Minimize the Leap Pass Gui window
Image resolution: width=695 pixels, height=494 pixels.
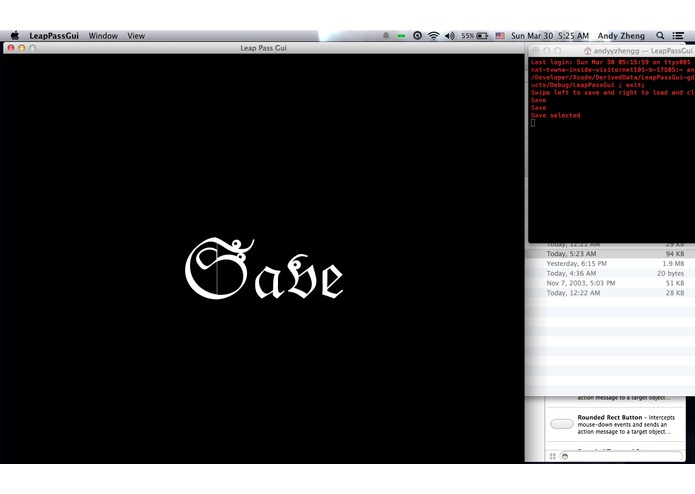[22, 48]
